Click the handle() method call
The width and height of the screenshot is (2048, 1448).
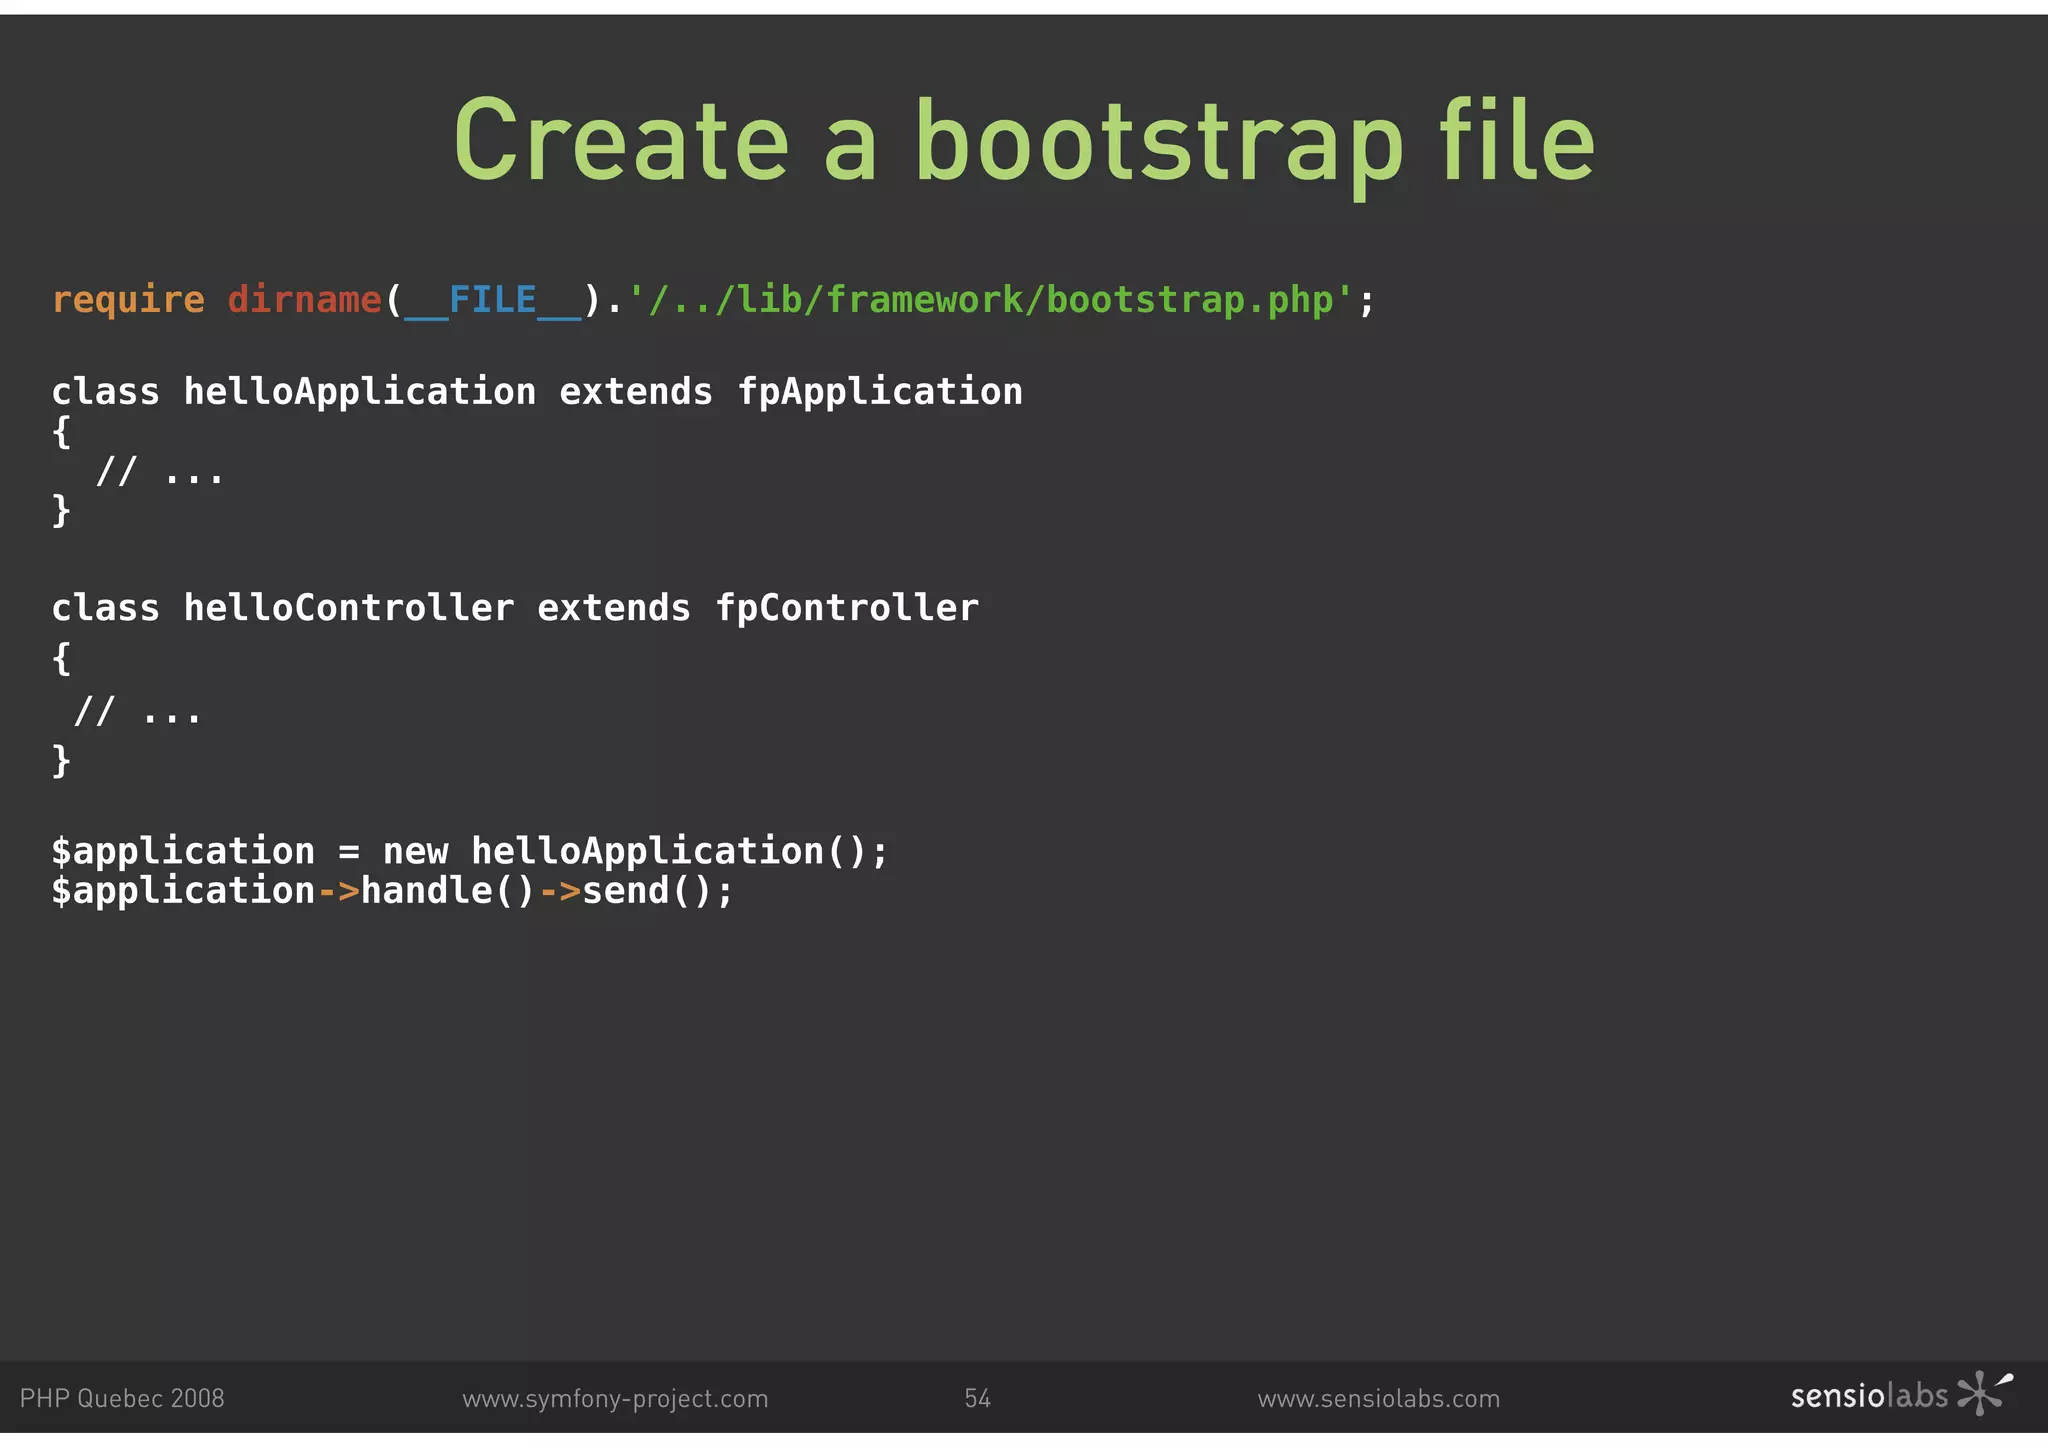448,891
